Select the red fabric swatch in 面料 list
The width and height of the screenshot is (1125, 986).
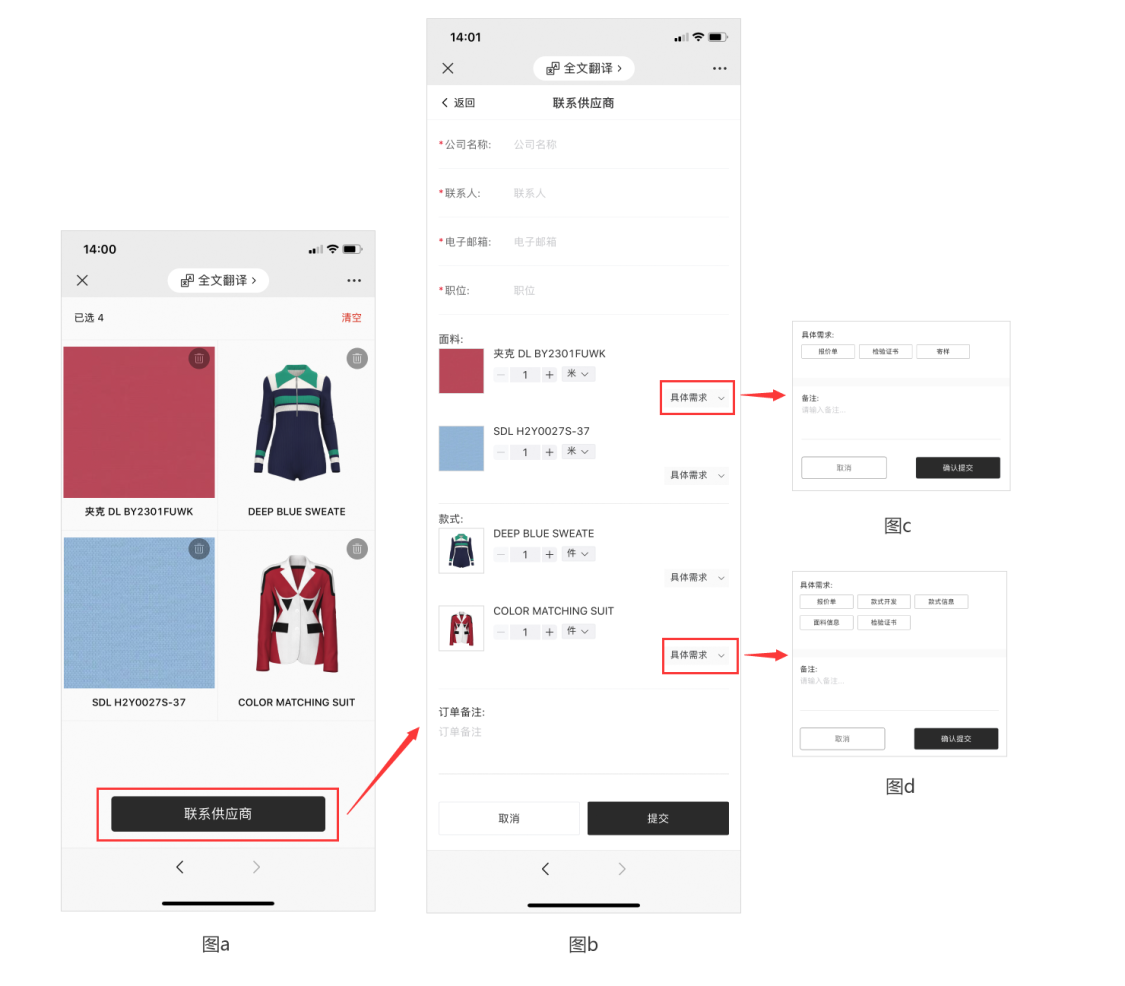coord(461,371)
